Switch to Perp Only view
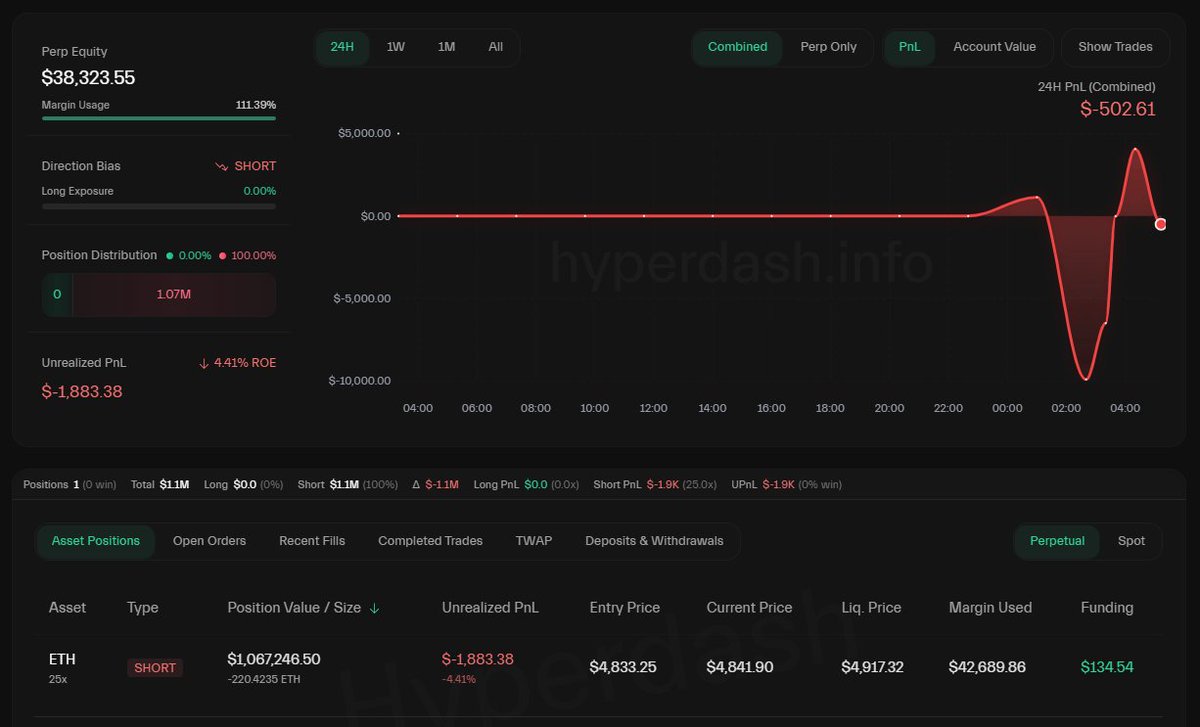The width and height of the screenshot is (1200, 727). coord(829,47)
